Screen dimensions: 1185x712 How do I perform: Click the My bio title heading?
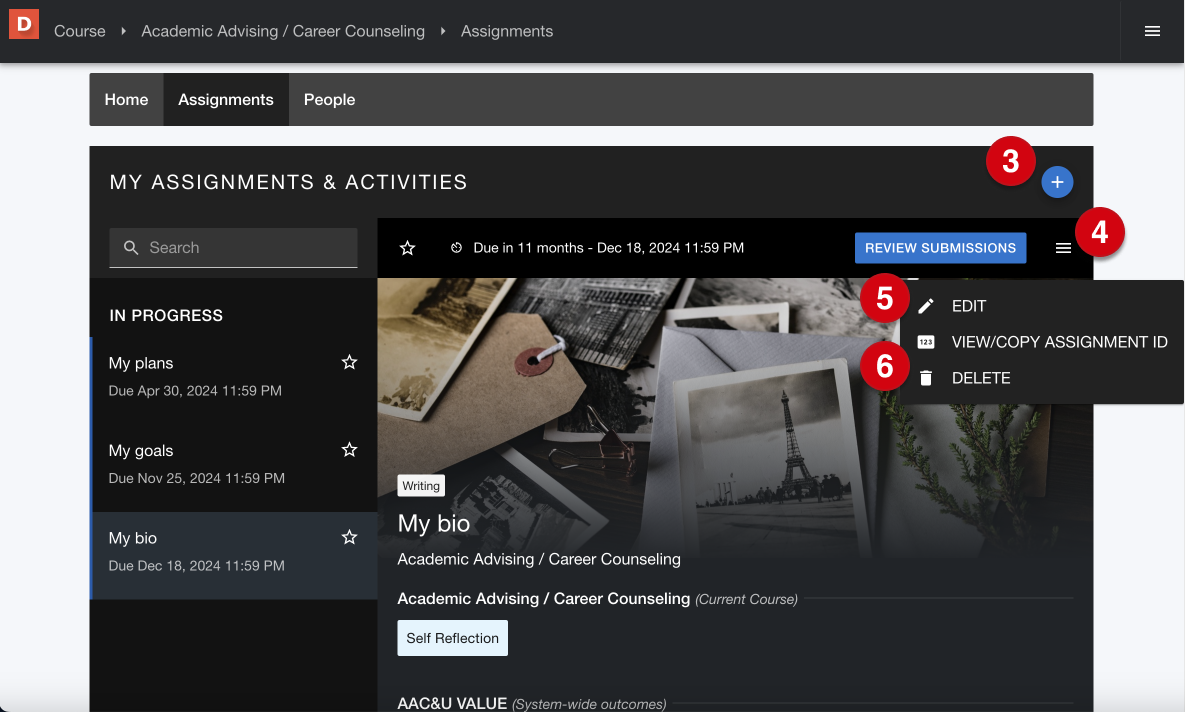click(434, 524)
